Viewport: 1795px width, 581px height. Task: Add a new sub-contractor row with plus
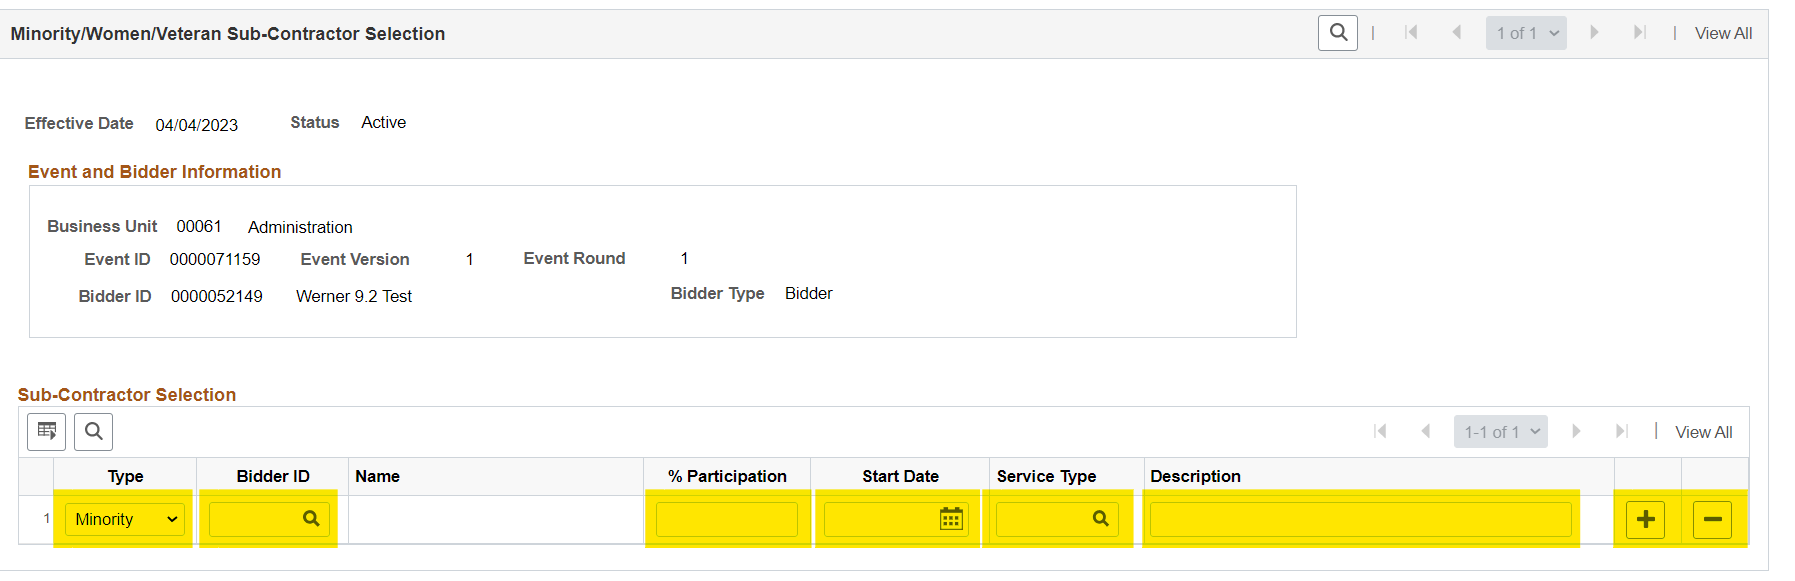(1645, 520)
